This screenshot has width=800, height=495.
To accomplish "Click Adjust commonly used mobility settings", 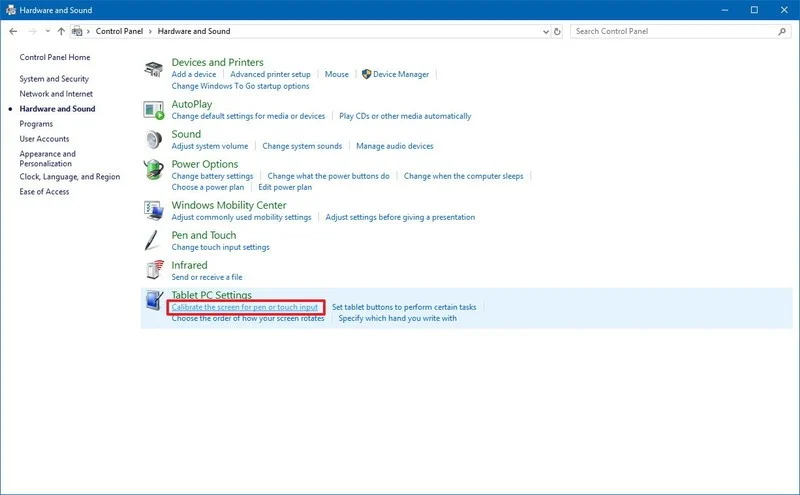I will coord(241,217).
